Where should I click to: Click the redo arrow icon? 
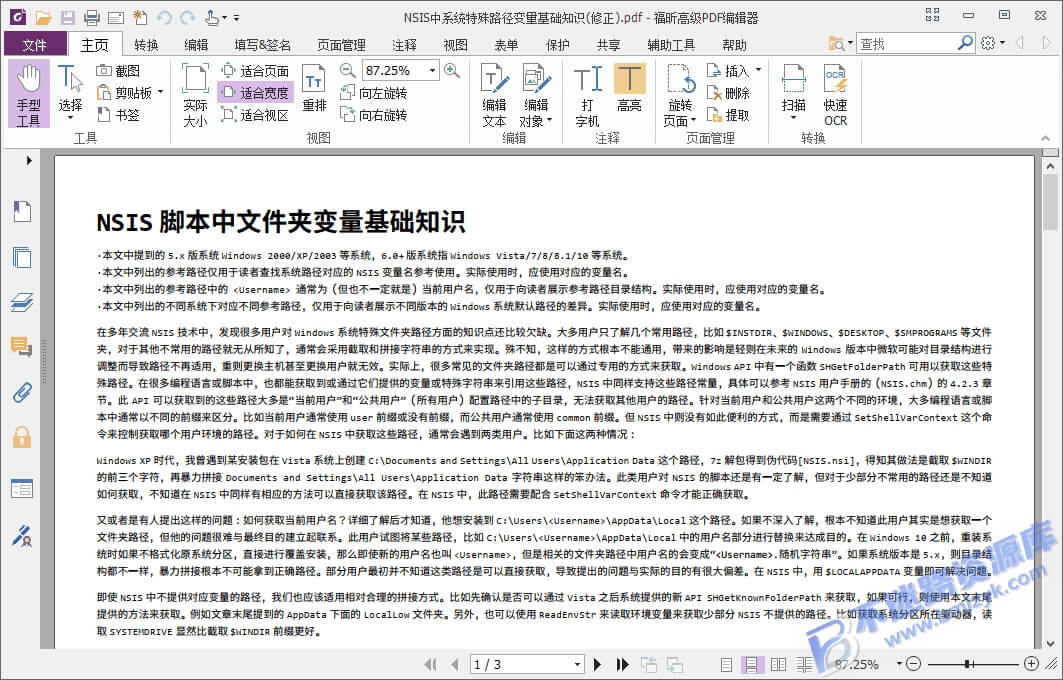point(188,18)
